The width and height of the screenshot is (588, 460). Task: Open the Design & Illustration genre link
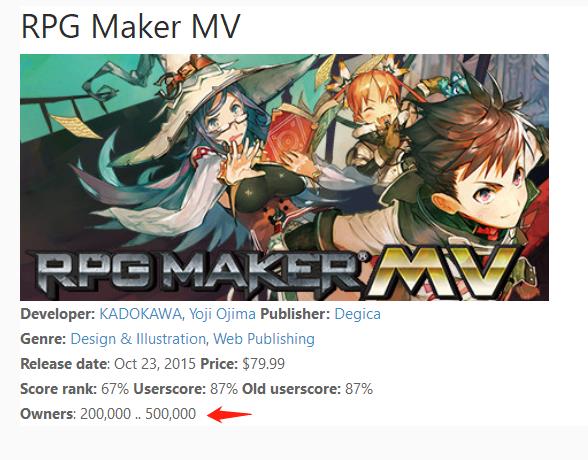(x=138, y=339)
